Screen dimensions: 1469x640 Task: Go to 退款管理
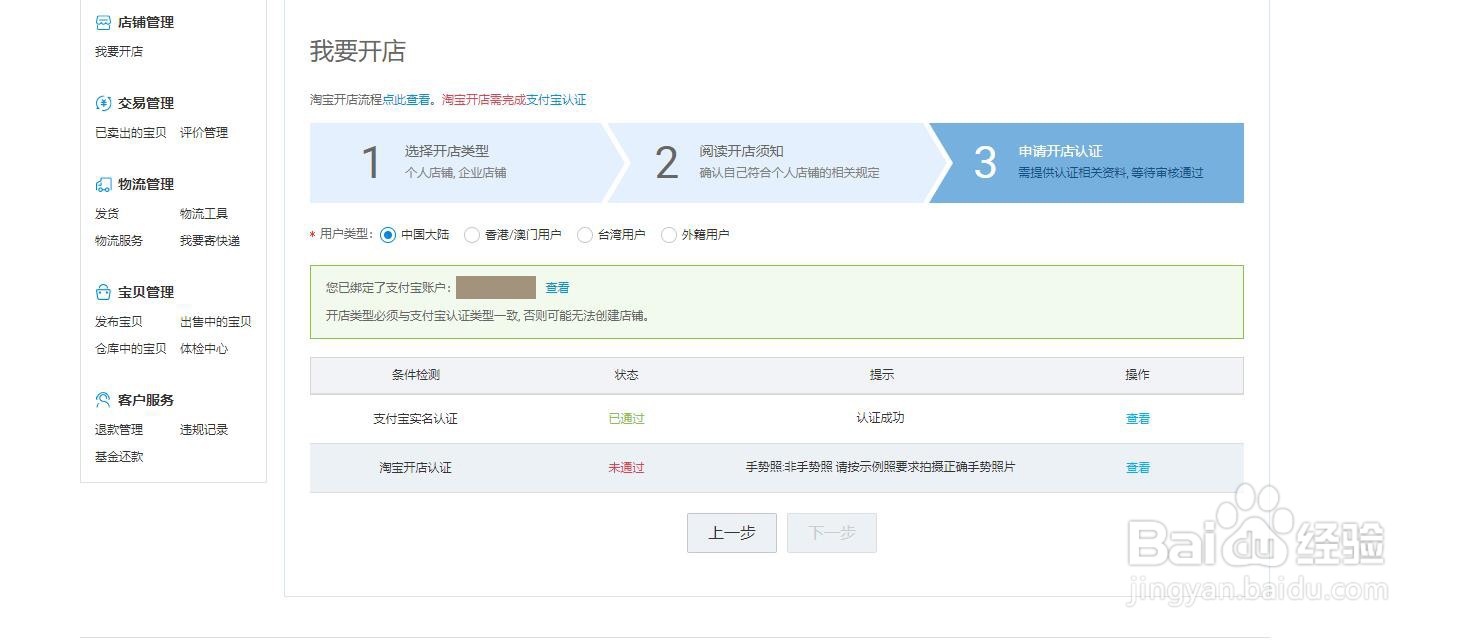[x=119, y=429]
